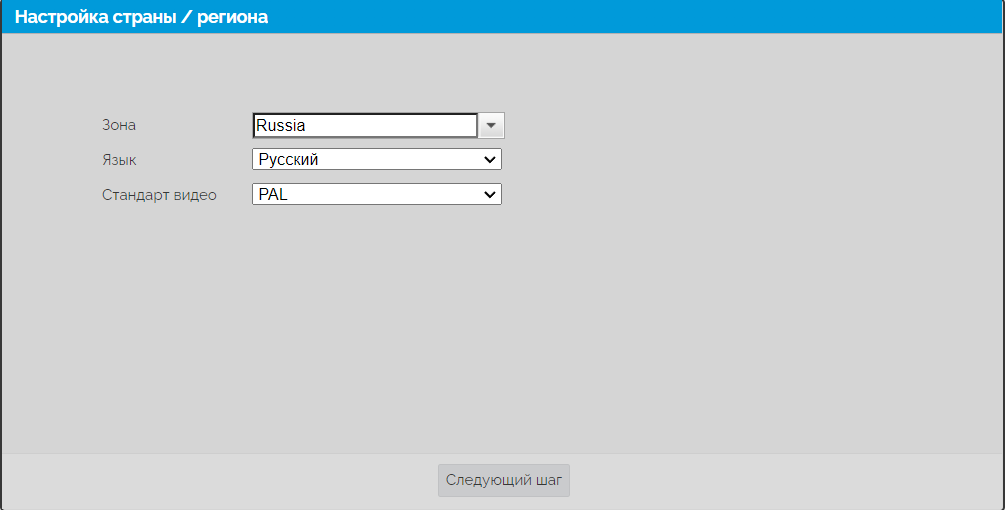Click the Русский value in the language selector
Image resolution: width=1006 pixels, height=510 pixels.
[288, 160]
